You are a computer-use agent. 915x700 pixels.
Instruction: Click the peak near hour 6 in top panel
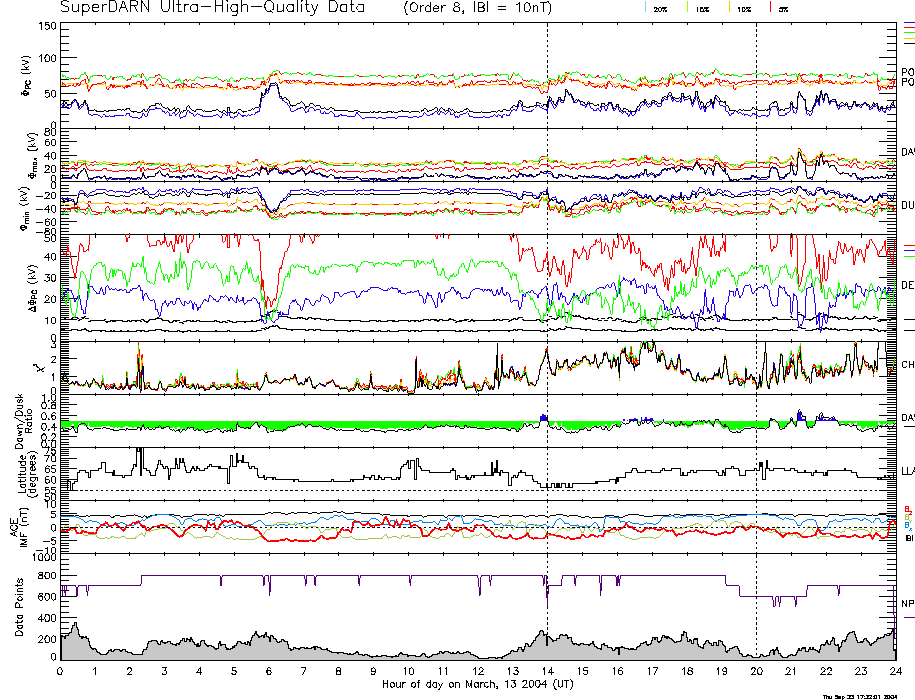[x=269, y=88]
